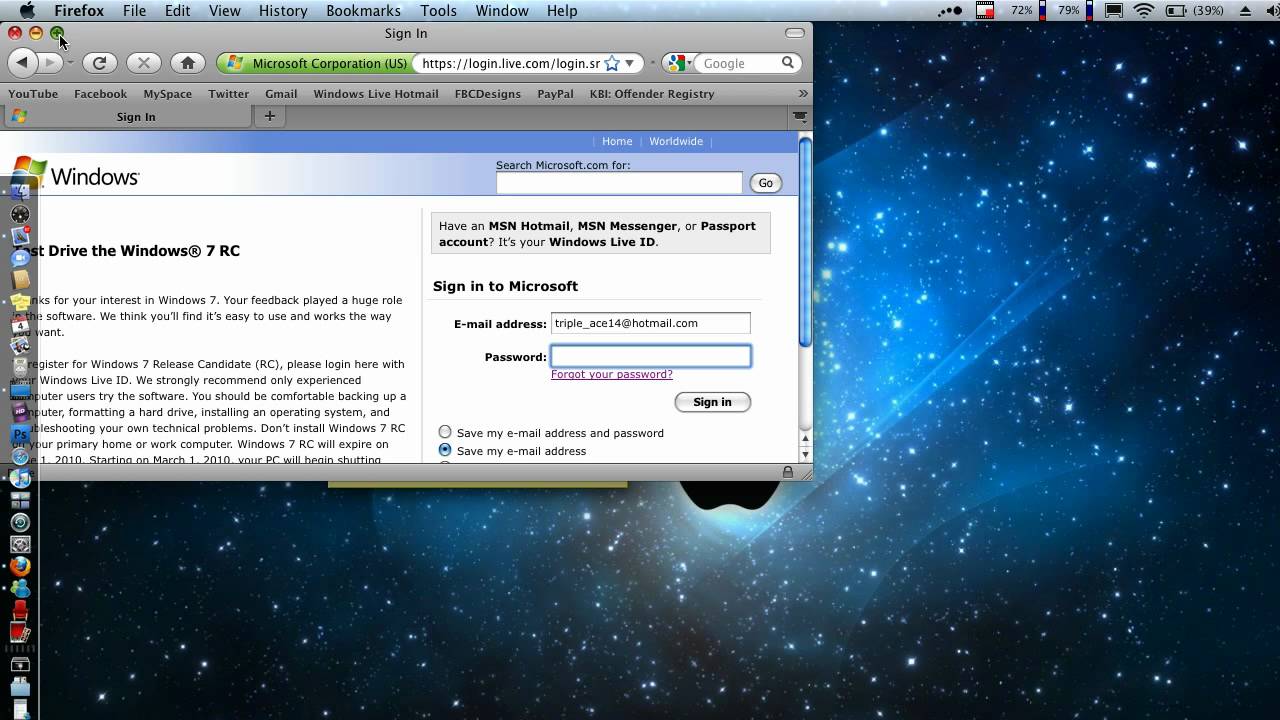Expand the bookmarks toolbar overflow chevron
This screenshot has height=720, width=1280.
point(802,93)
